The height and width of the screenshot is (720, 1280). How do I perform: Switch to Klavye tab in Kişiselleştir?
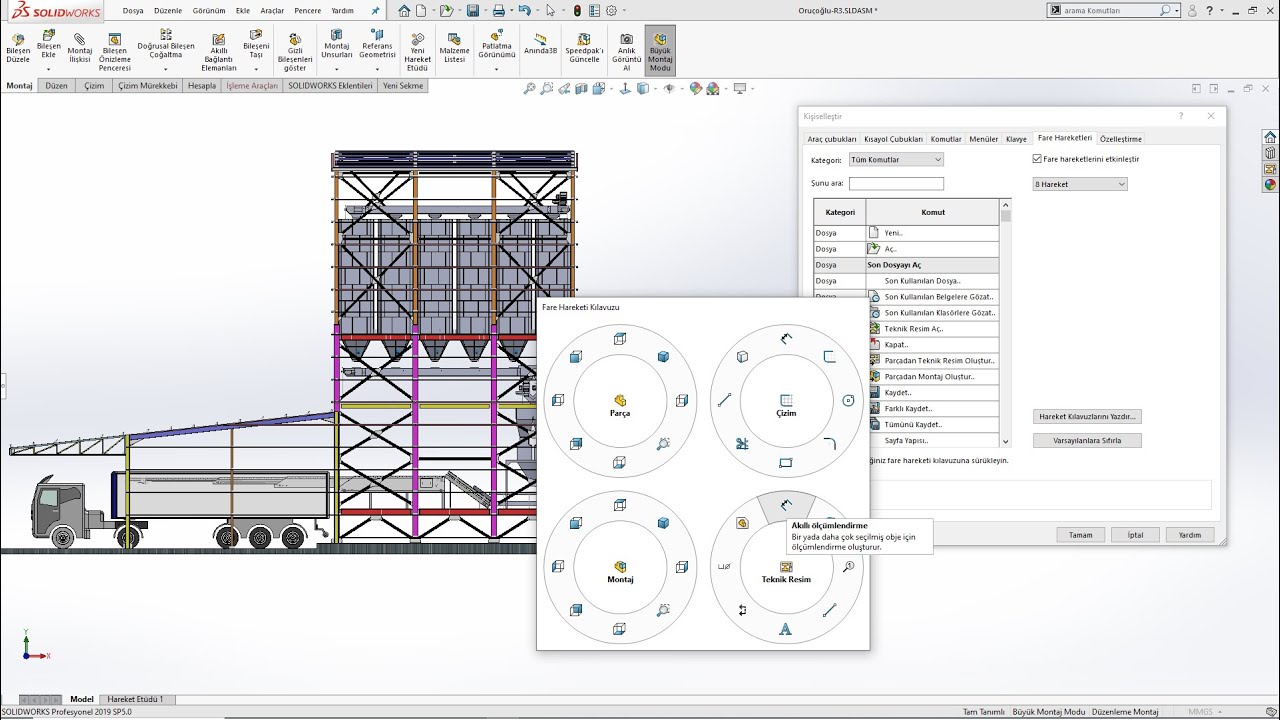1016,139
